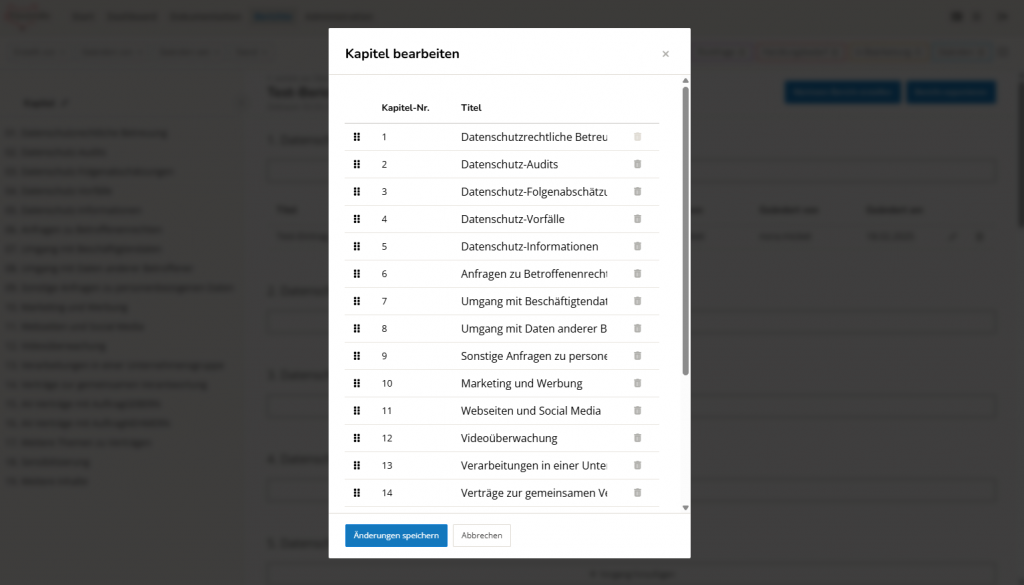Delete chapter 13 Verarbeitungen in einer Unternehmensgruppe
The image size is (1024, 585).
point(638,465)
